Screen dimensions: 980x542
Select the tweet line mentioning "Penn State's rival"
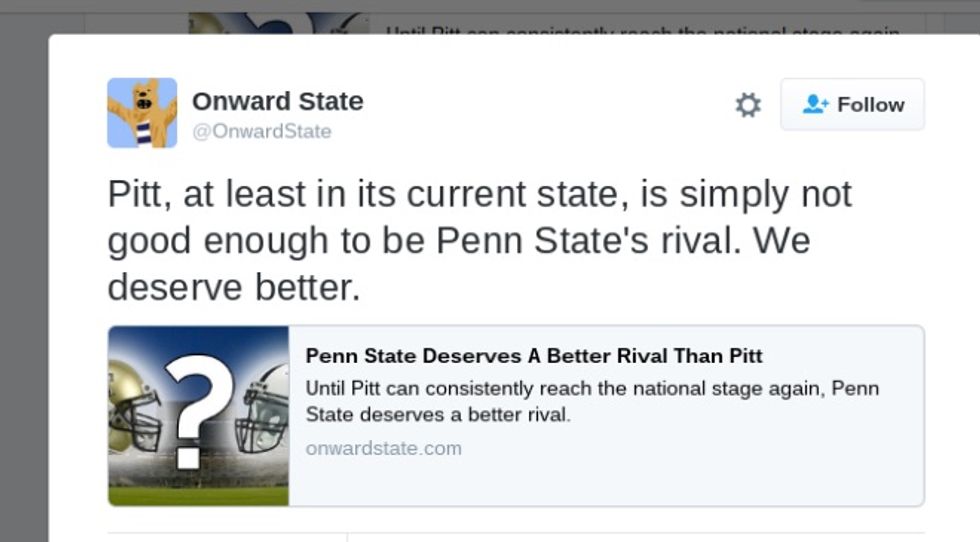click(x=458, y=241)
